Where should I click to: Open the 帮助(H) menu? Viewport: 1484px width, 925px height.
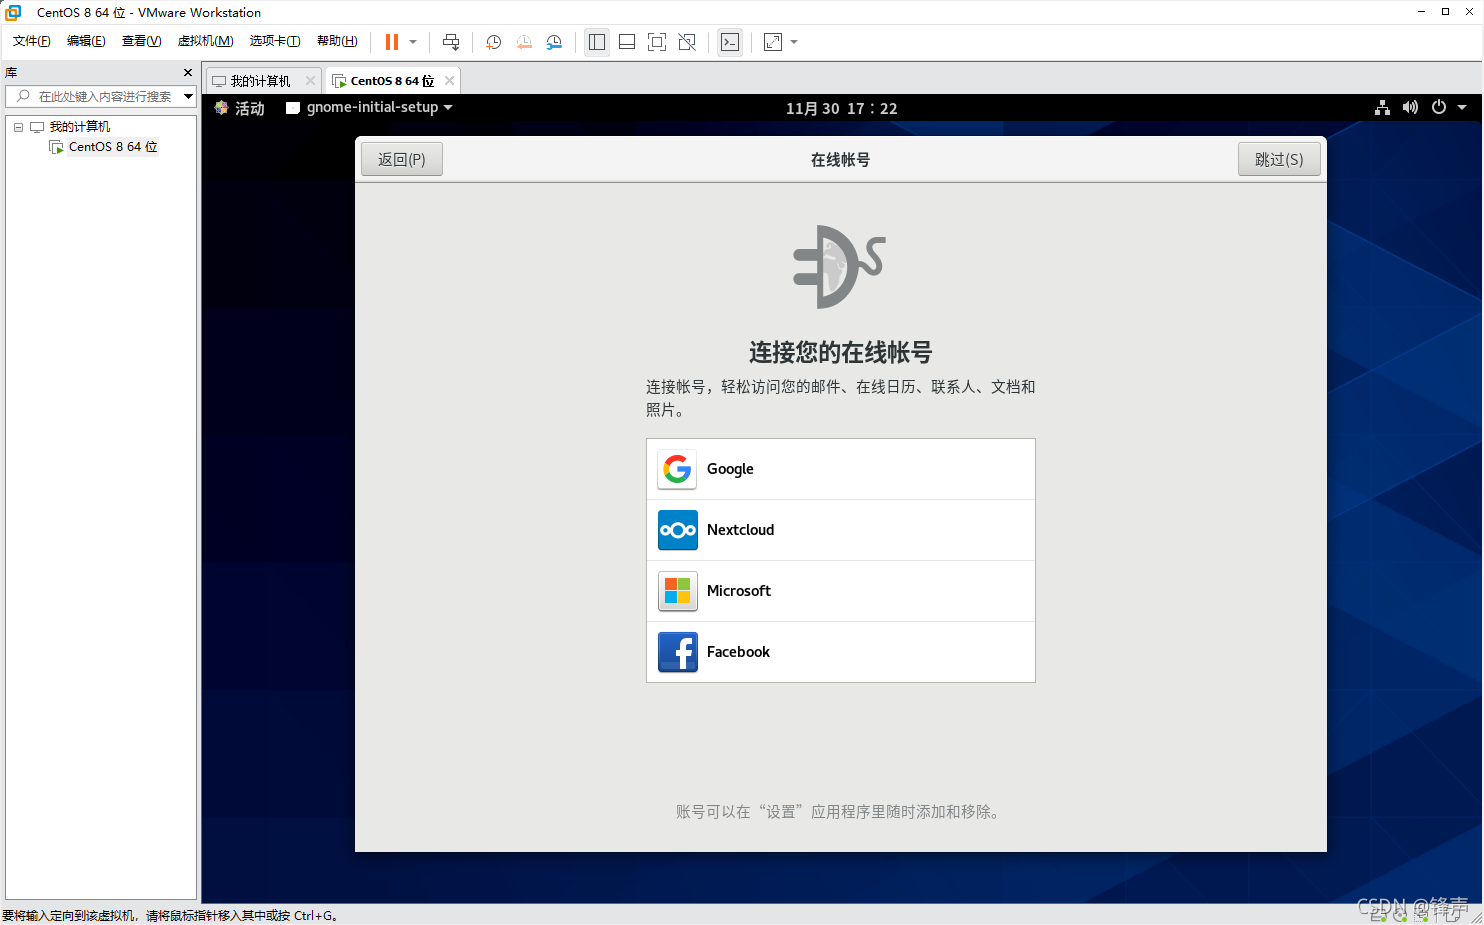coord(337,41)
